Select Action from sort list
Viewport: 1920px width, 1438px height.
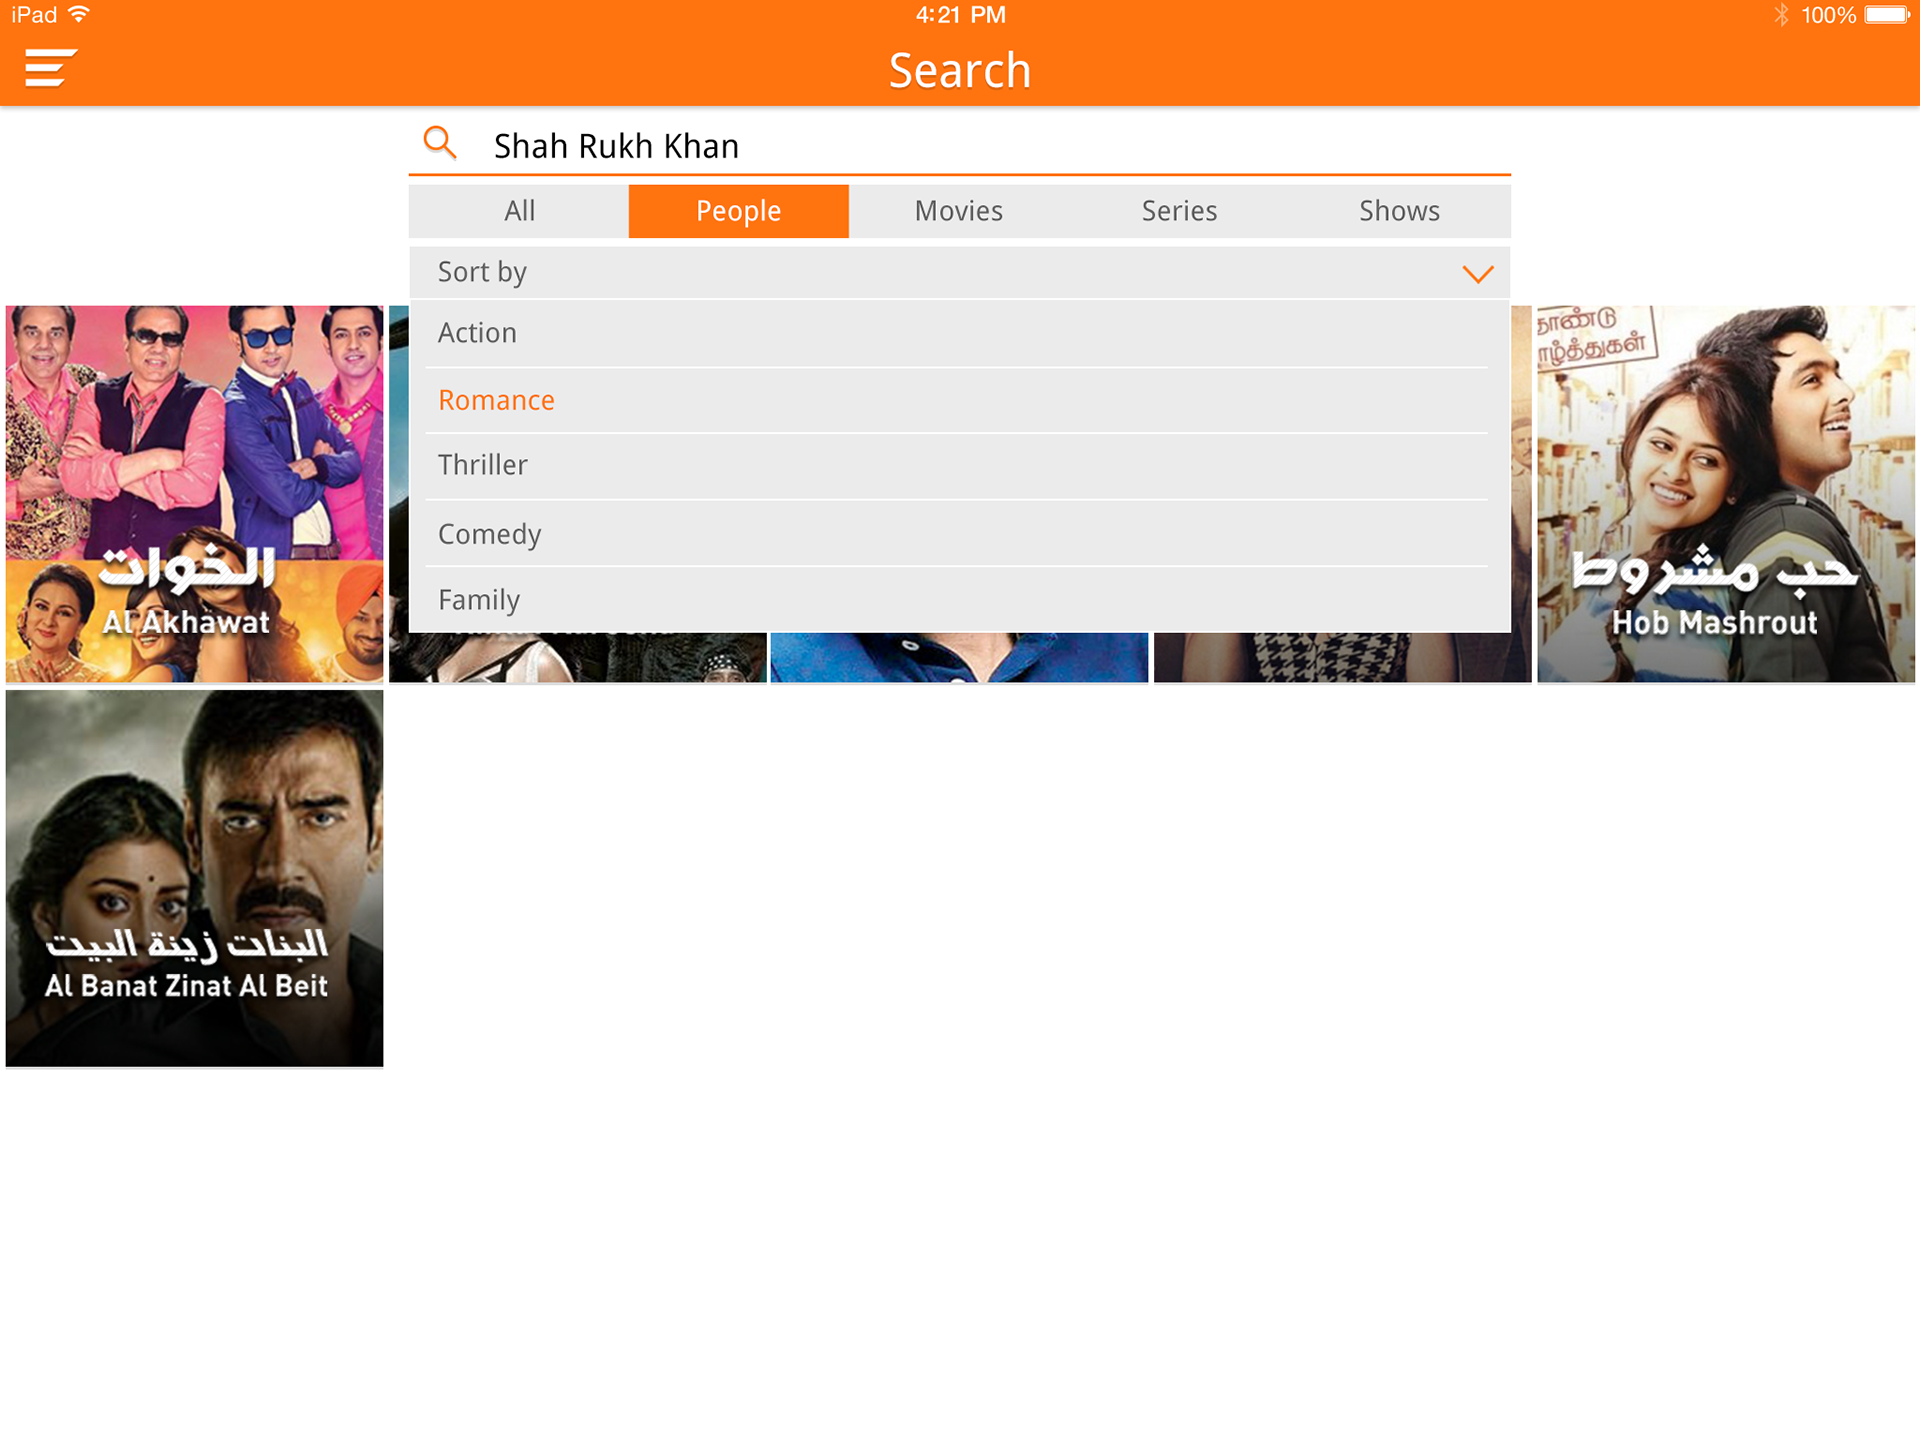click(477, 333)
